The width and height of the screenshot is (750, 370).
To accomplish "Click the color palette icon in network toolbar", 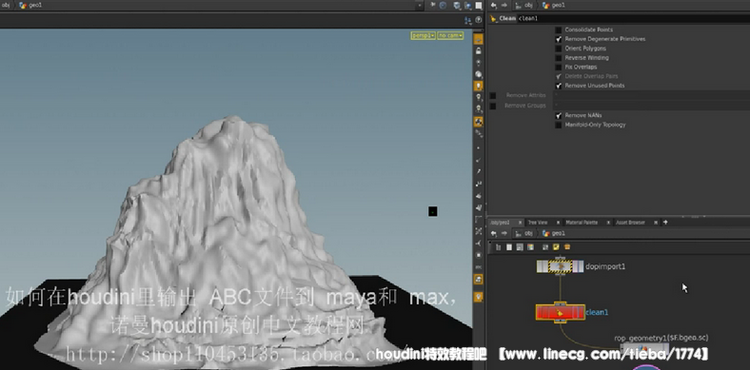I will pos(530,247).
